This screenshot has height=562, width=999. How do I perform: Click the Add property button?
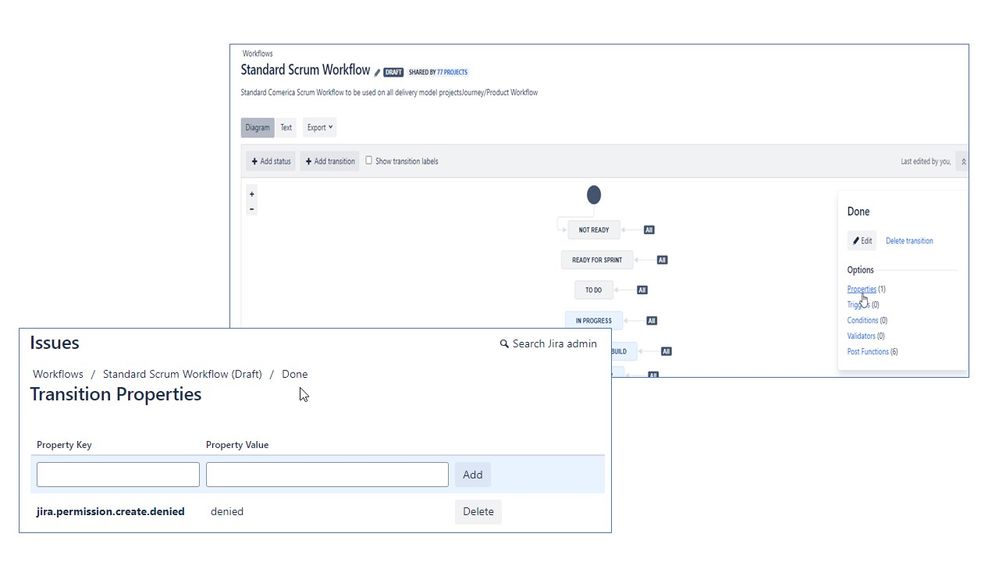473,475
